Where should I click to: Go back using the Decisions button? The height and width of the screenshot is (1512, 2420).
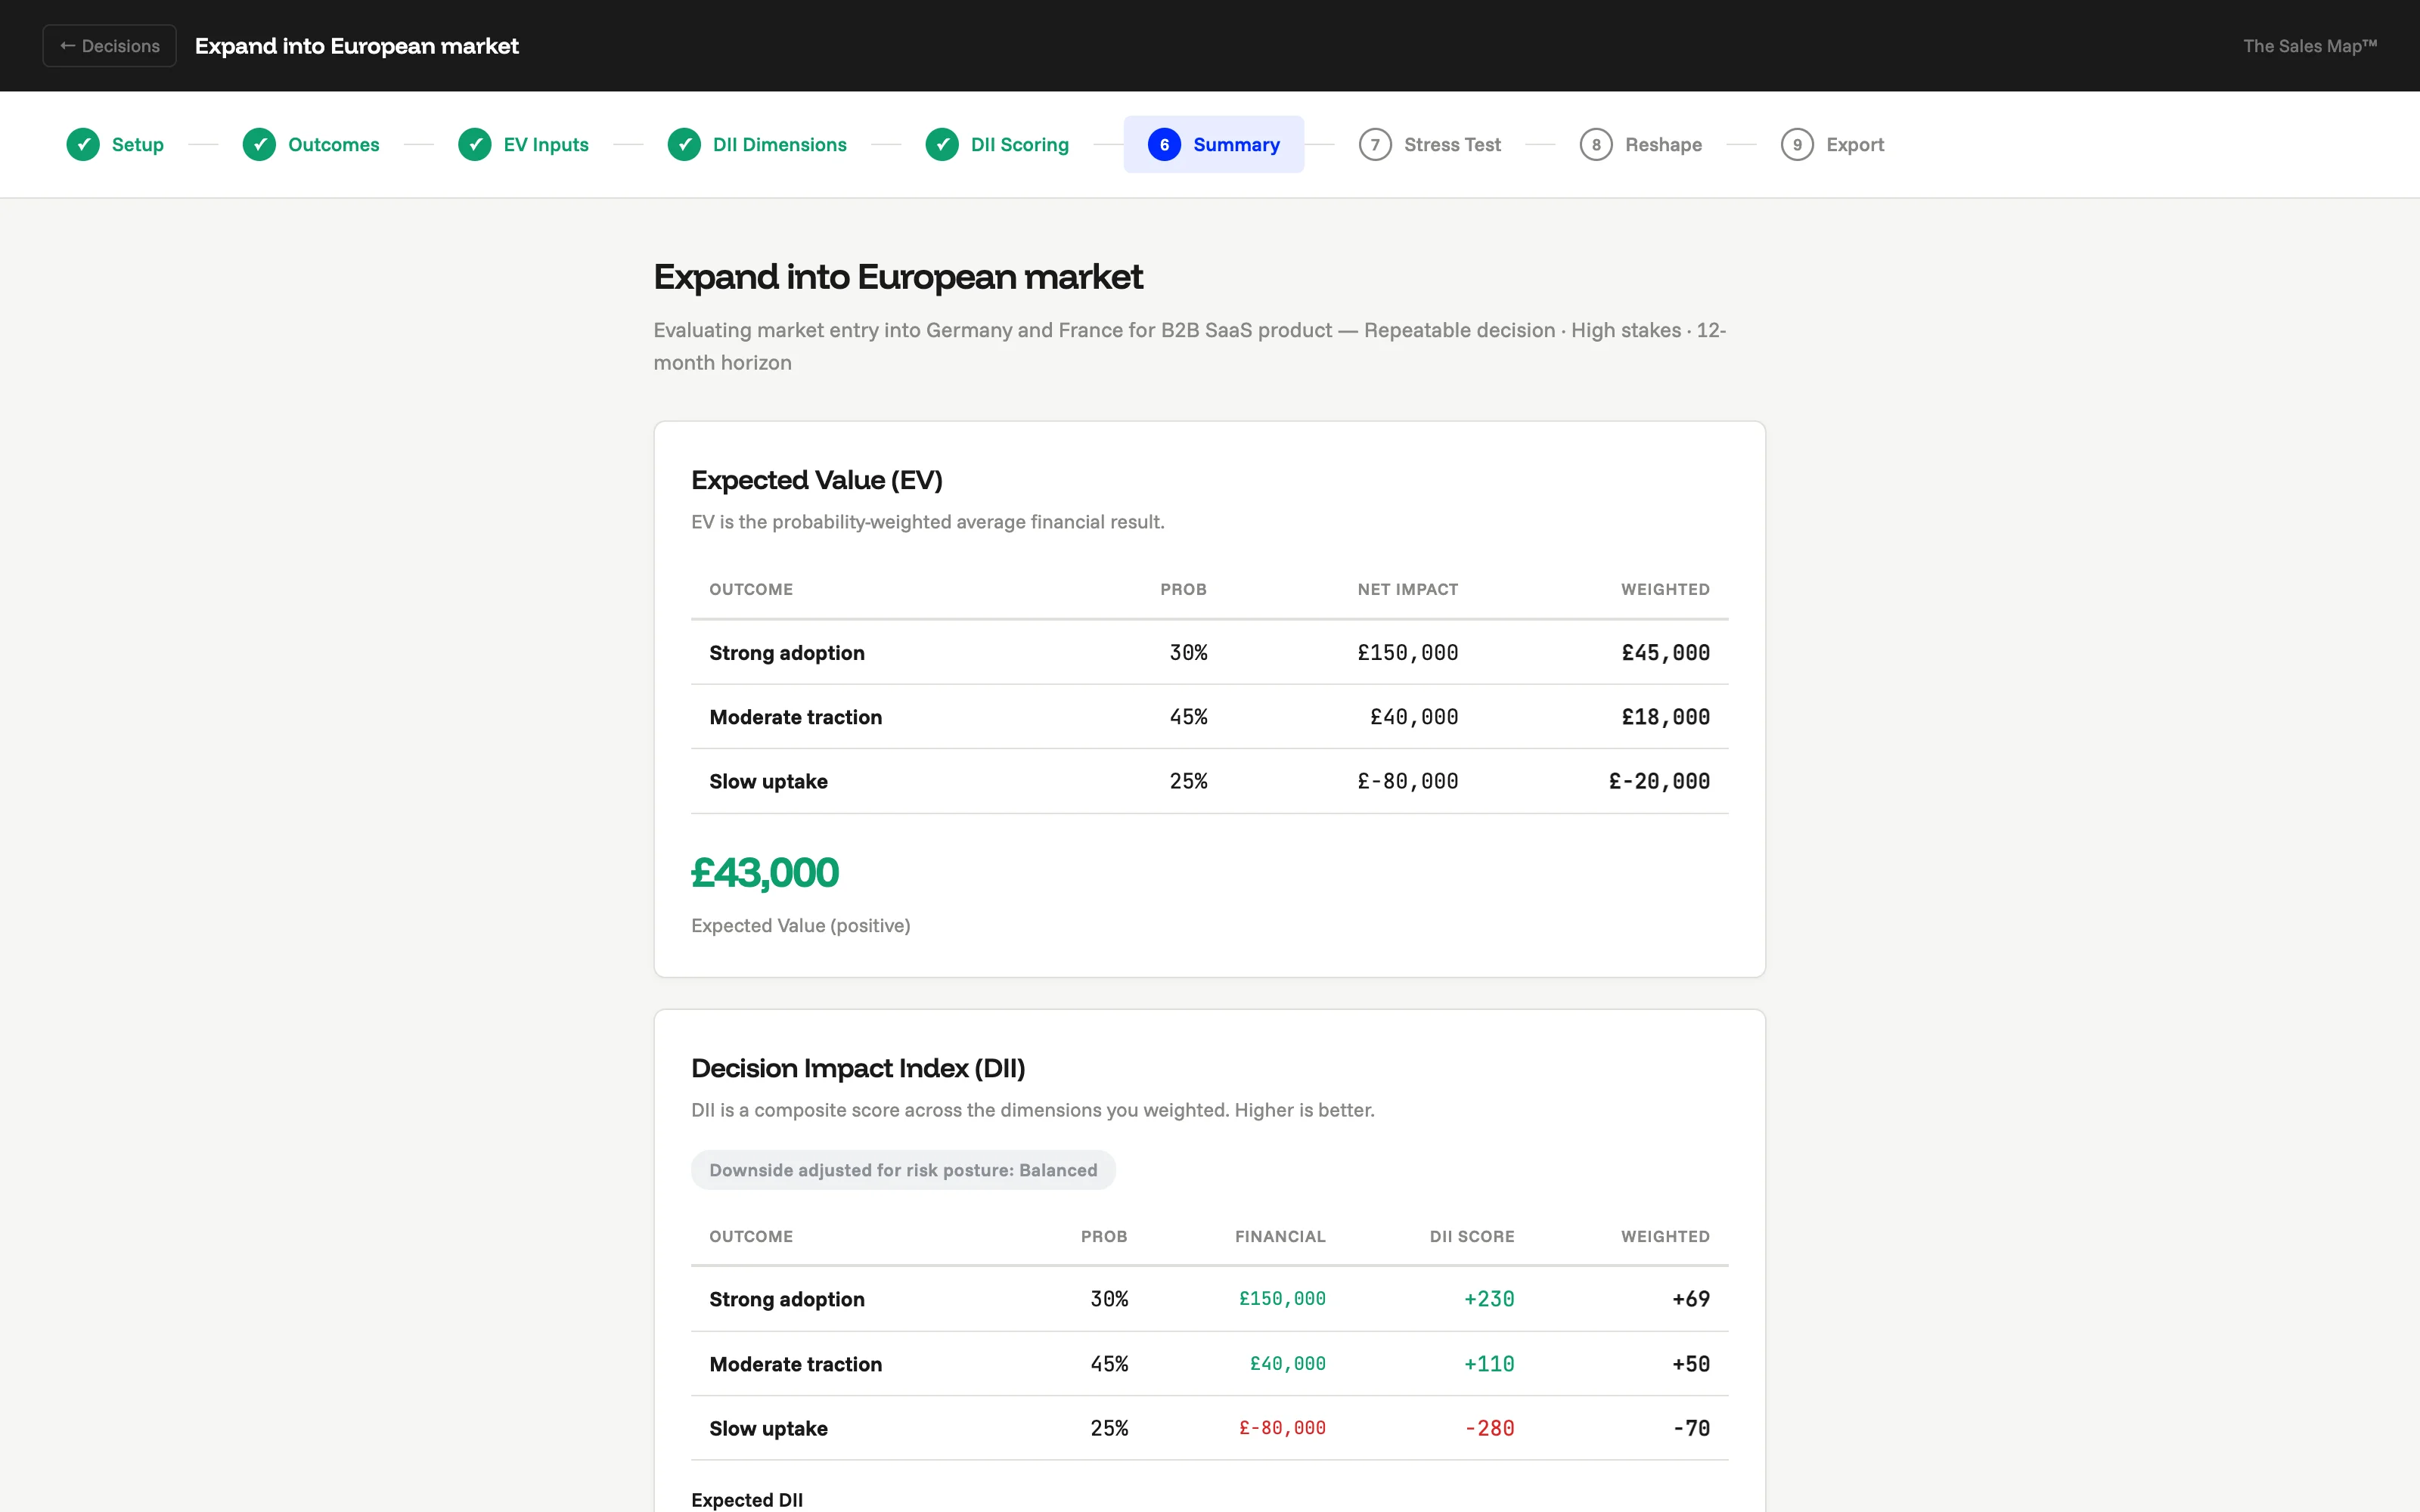point(109,46)
